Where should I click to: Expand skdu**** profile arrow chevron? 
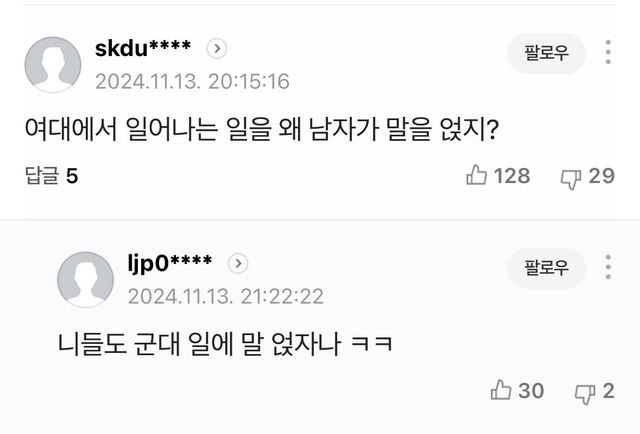point(217,48)
